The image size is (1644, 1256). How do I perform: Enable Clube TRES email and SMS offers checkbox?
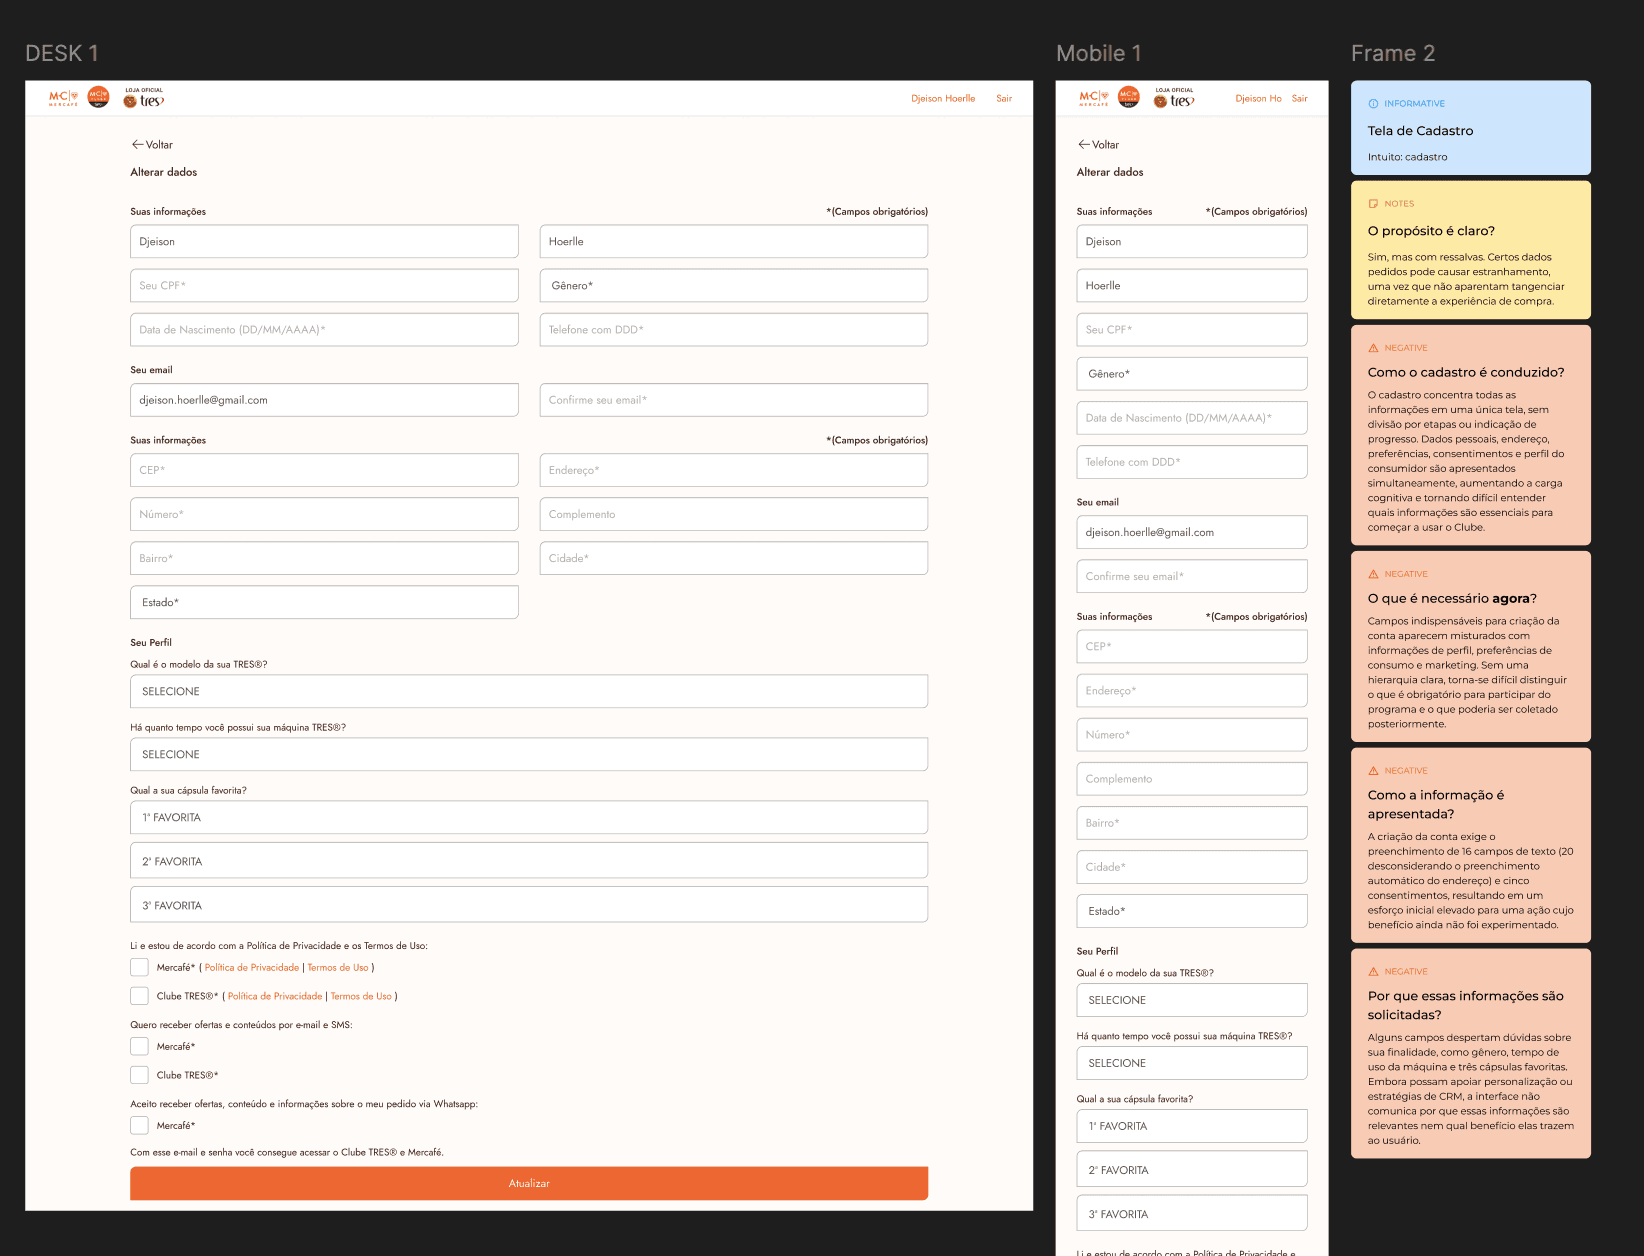pyautogui.click(x=139, y=1075)
